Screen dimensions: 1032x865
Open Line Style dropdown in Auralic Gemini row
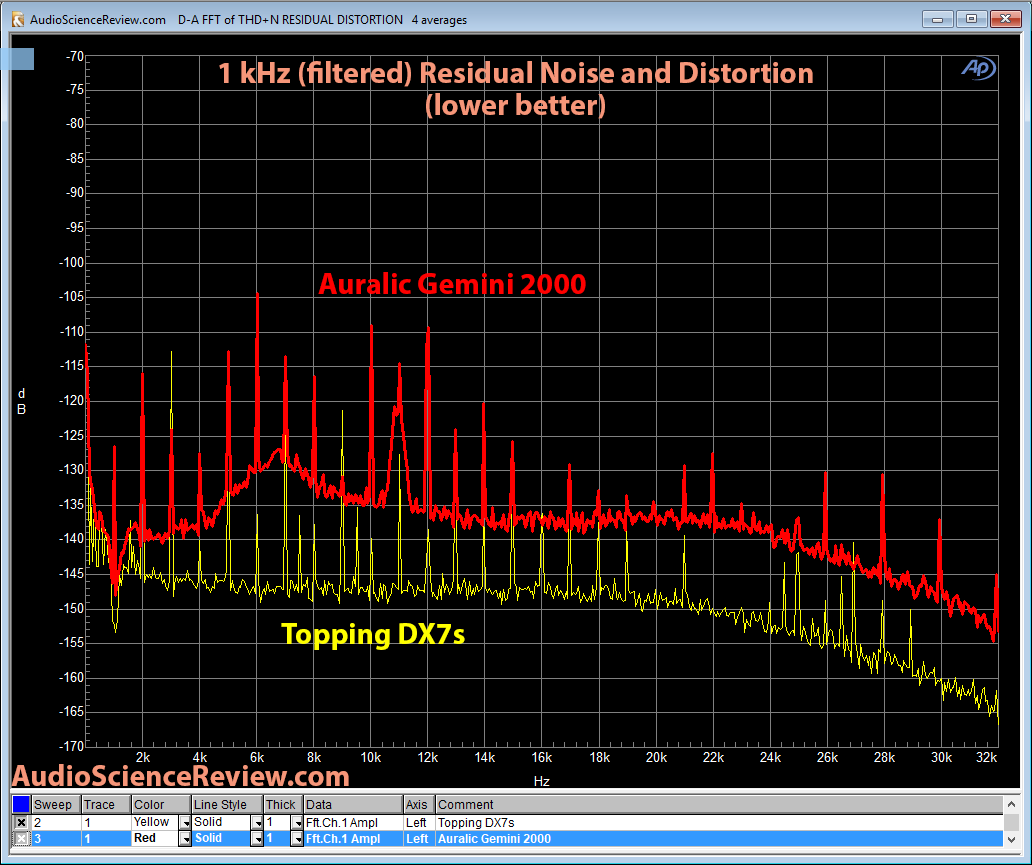(257, 839)
